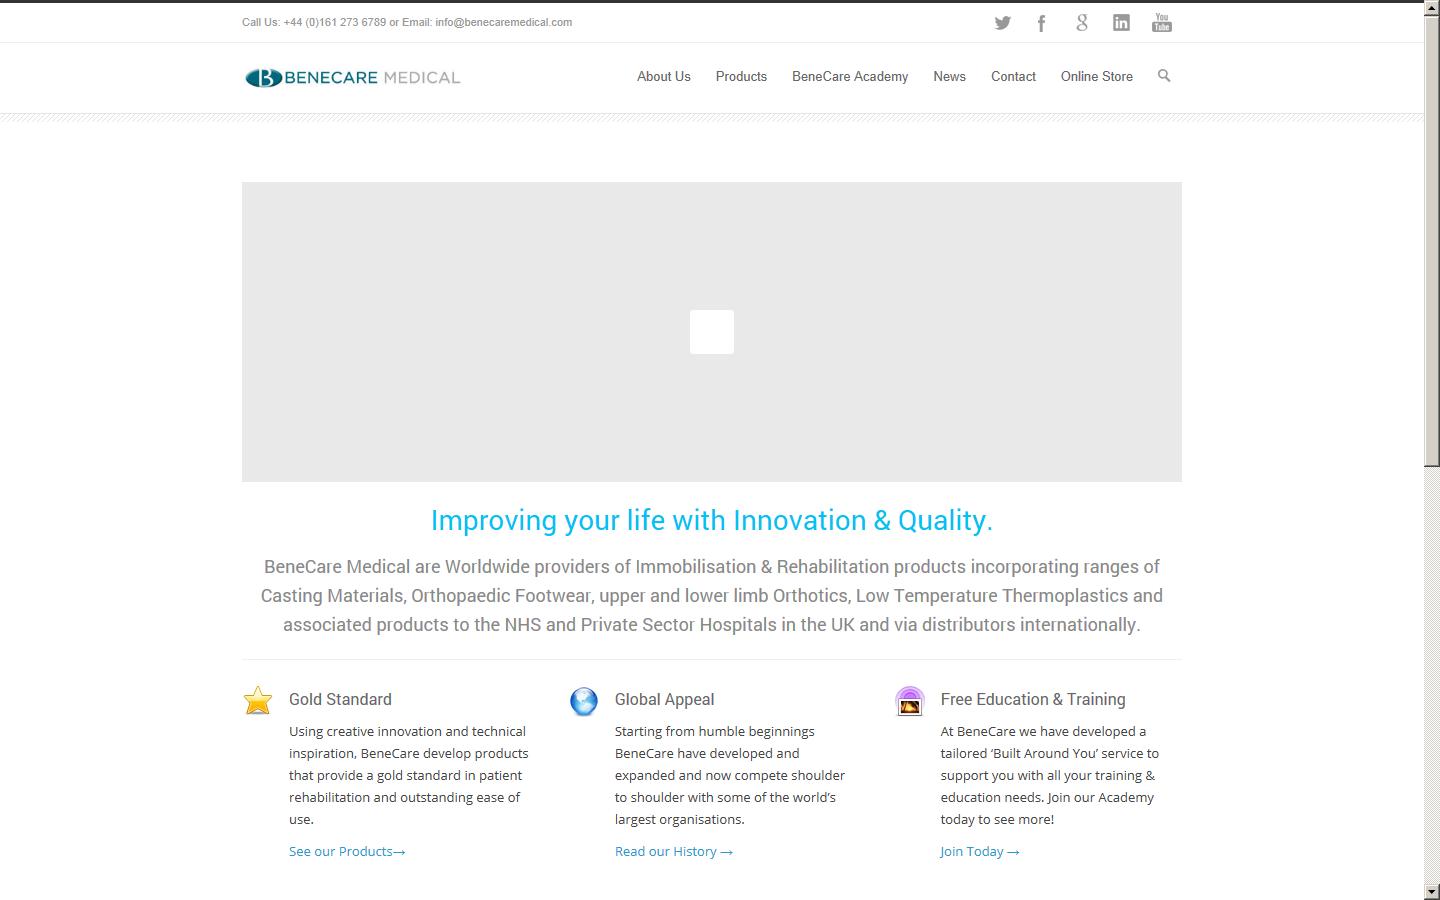Go to the Contact page
Viewport: 1440px width, 900px height.
click(1013, 76)
